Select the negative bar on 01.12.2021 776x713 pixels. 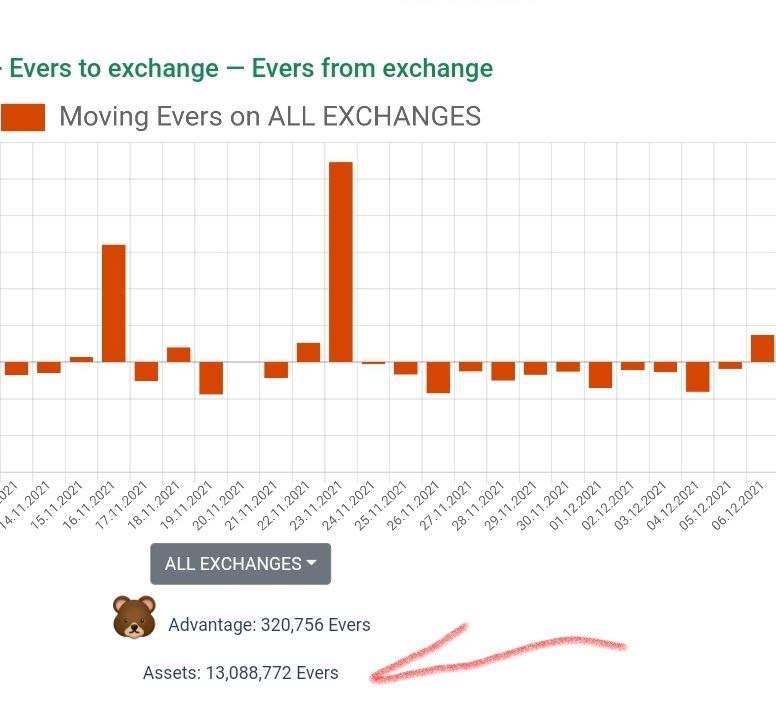(600, 374)
